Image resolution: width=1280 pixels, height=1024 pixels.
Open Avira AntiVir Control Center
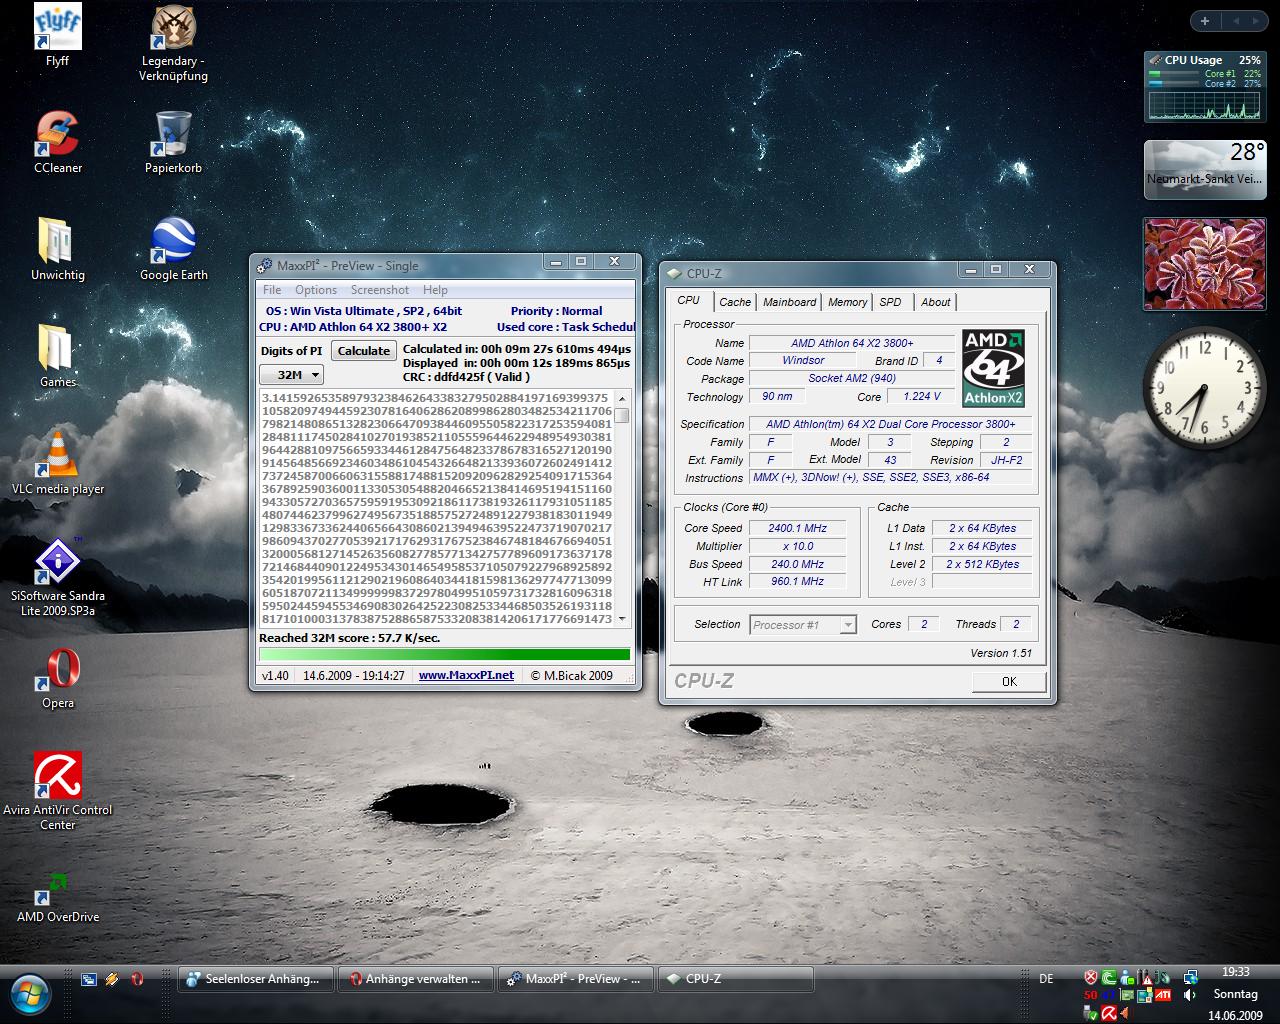[x=58, y=791]
